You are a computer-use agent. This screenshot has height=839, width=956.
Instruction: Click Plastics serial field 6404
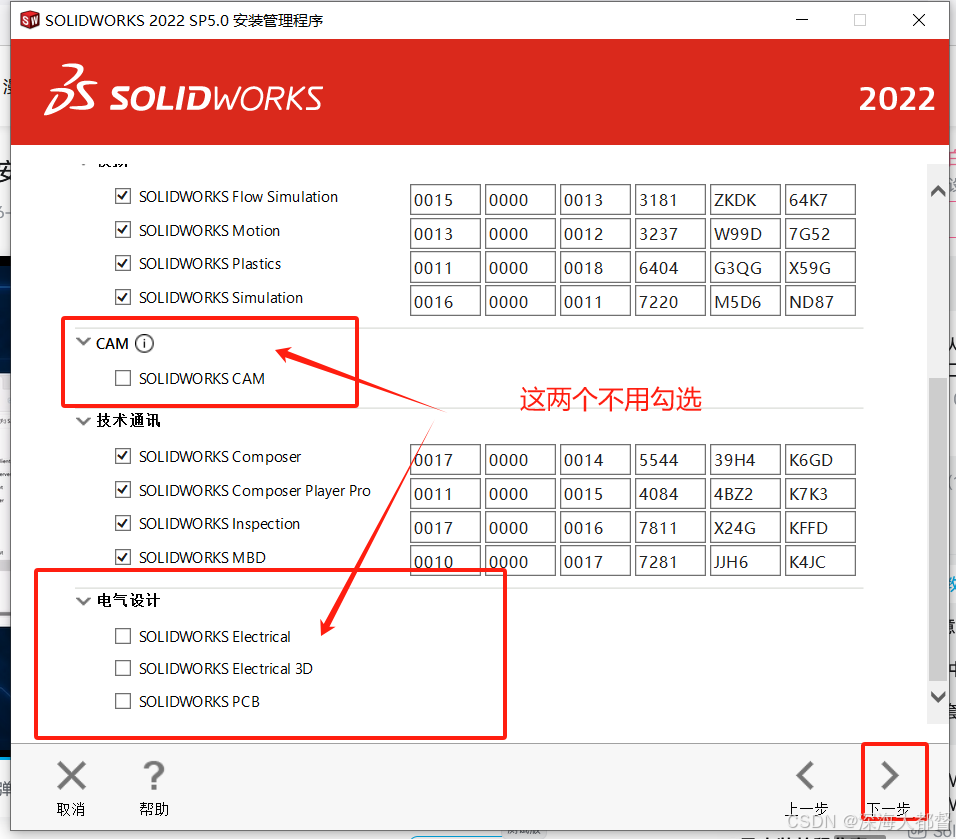pos(670,268)
